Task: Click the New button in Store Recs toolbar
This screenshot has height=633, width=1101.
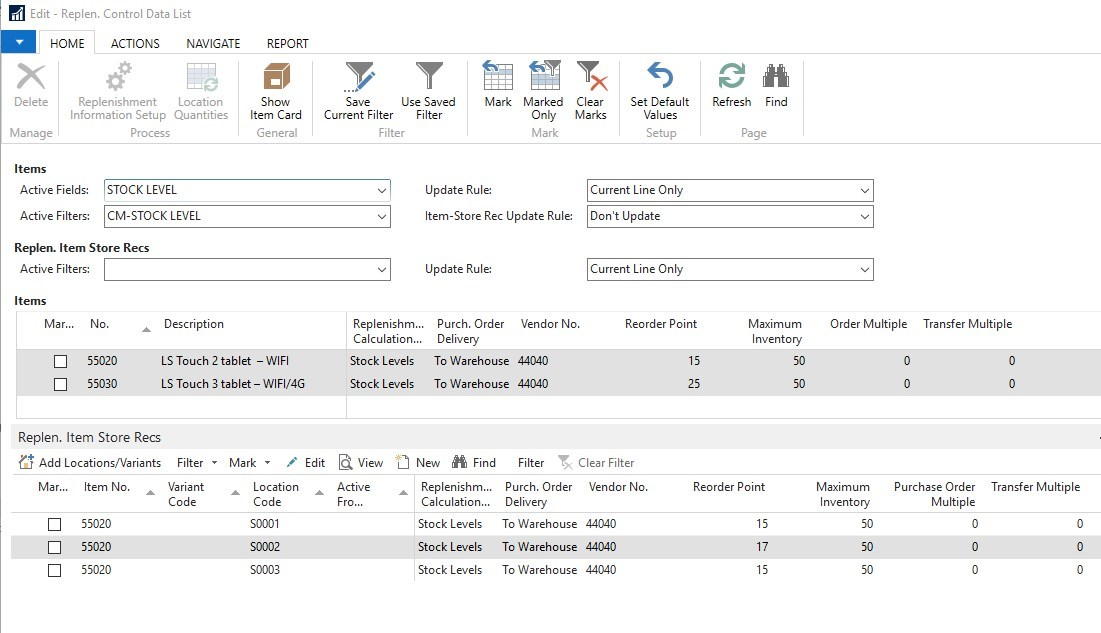Action: (x=418, y=463)
